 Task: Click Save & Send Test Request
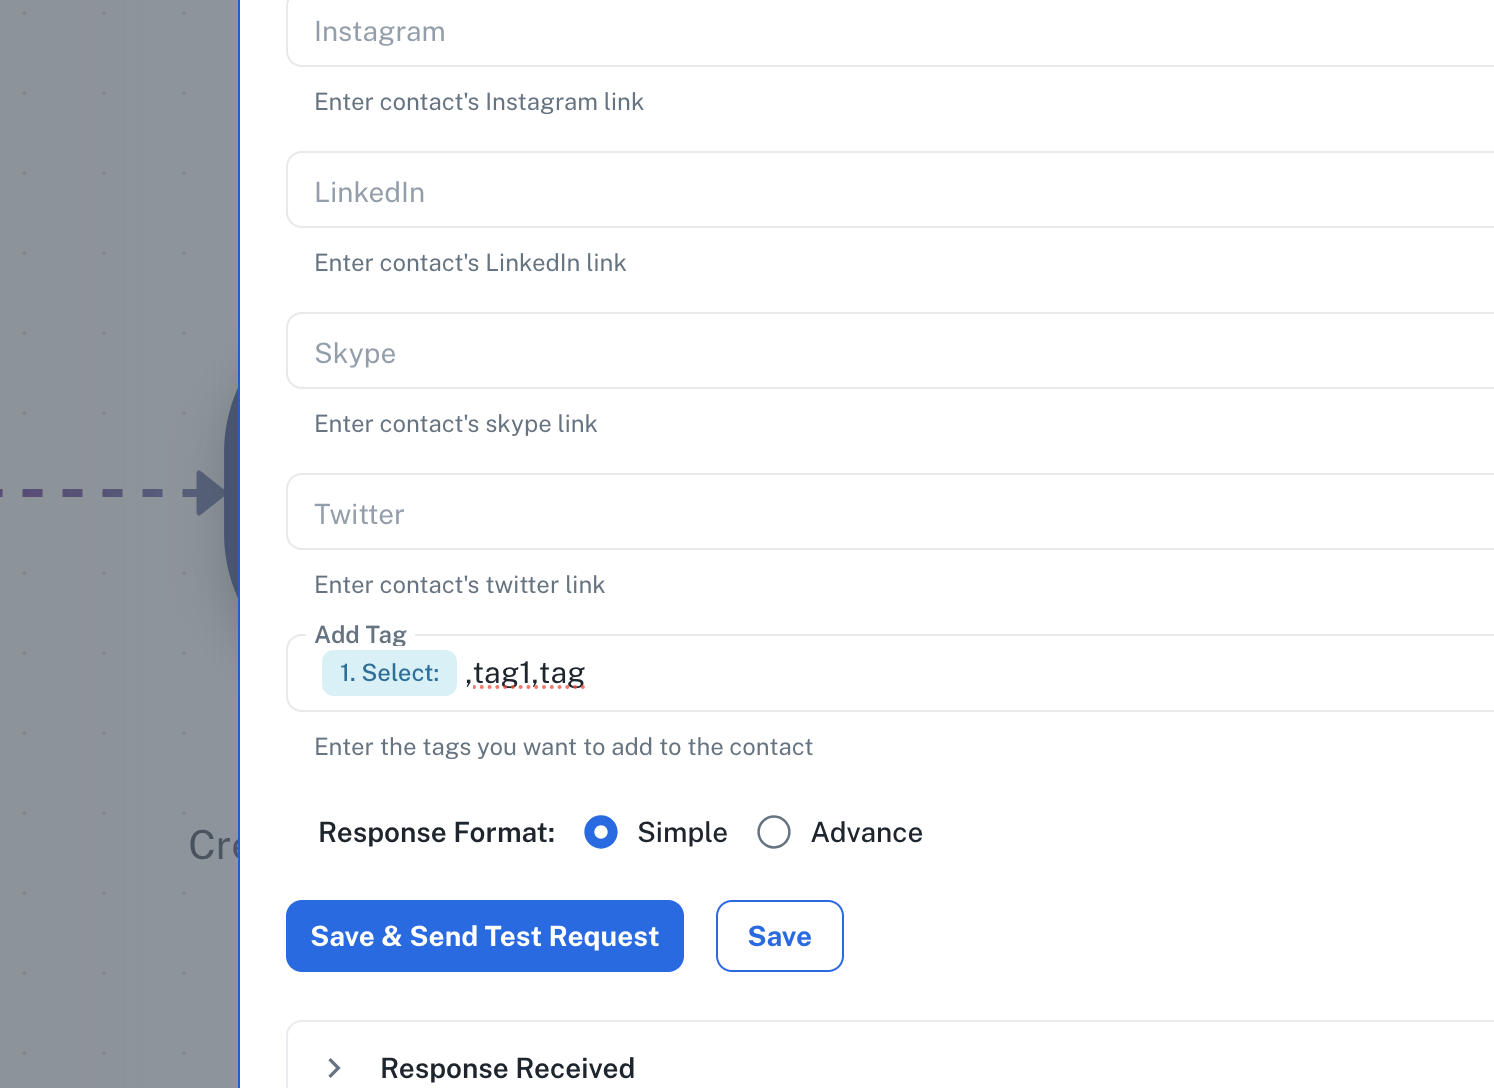pos(485,936)
